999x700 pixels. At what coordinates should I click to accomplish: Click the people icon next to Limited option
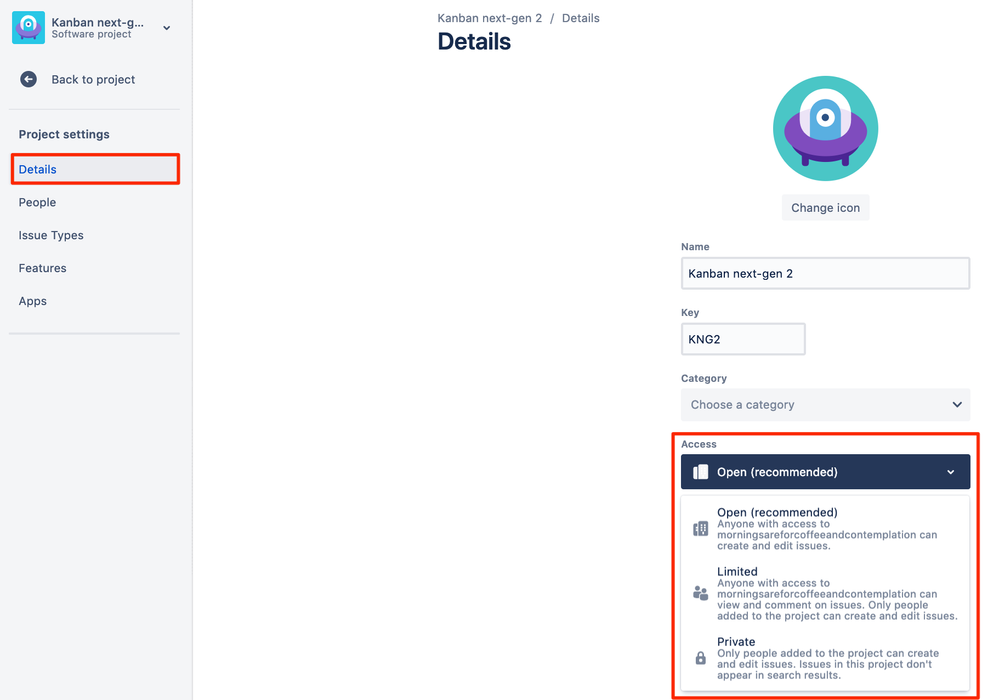700,592
